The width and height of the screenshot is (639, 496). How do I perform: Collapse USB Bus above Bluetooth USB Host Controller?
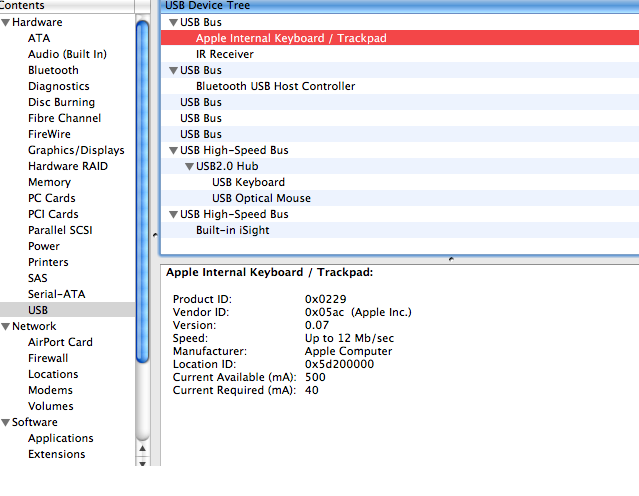pyautogui.click(x=174, y=71)
